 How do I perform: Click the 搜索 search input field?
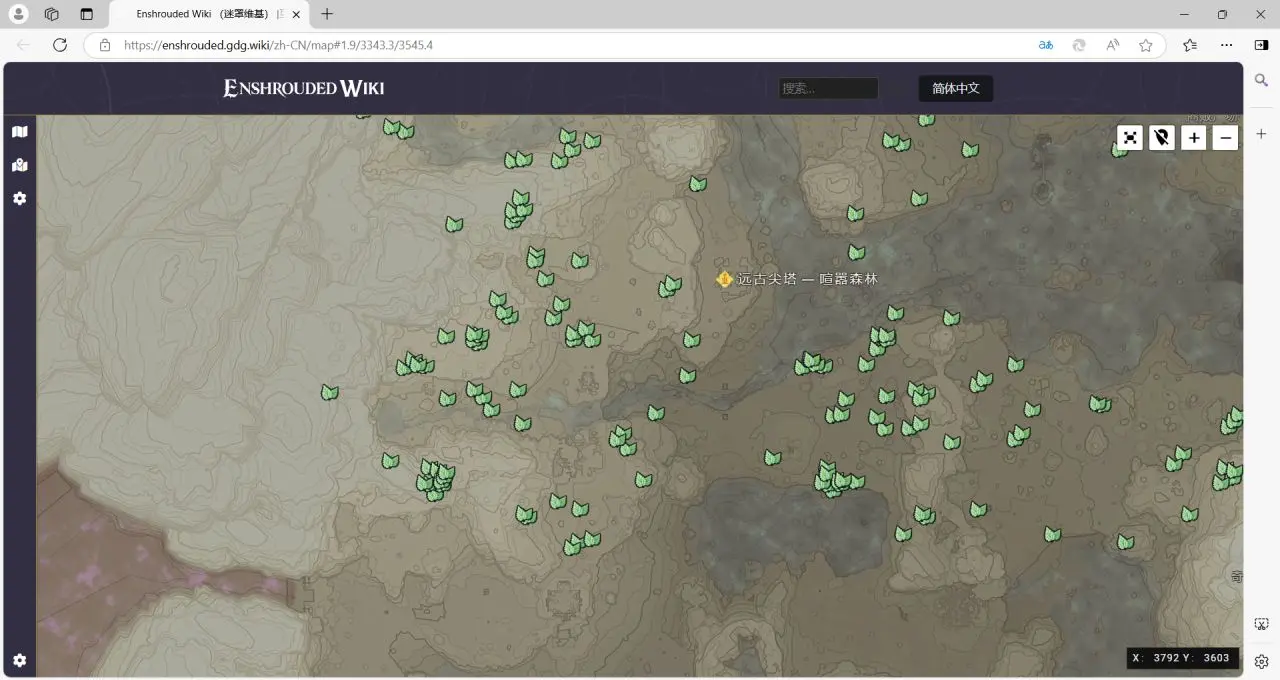[828, 89]
